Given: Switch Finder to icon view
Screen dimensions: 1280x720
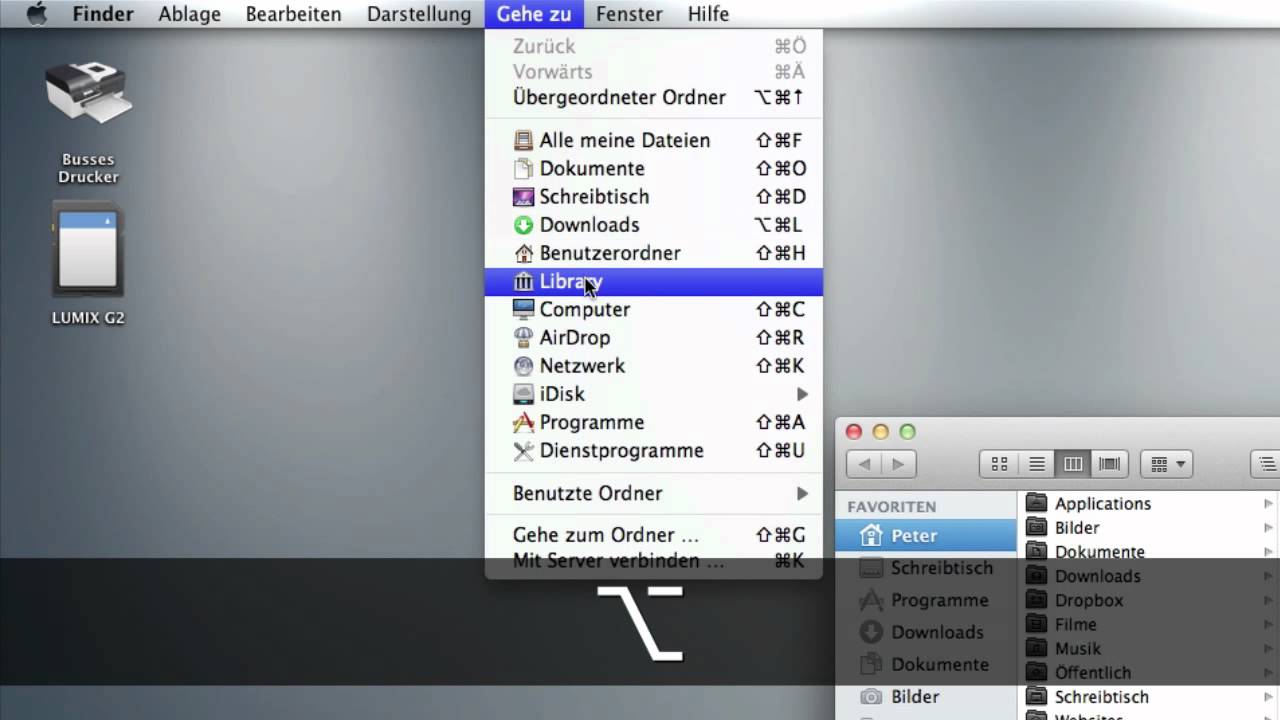Looking at the screenshot, I should (998, 464).
